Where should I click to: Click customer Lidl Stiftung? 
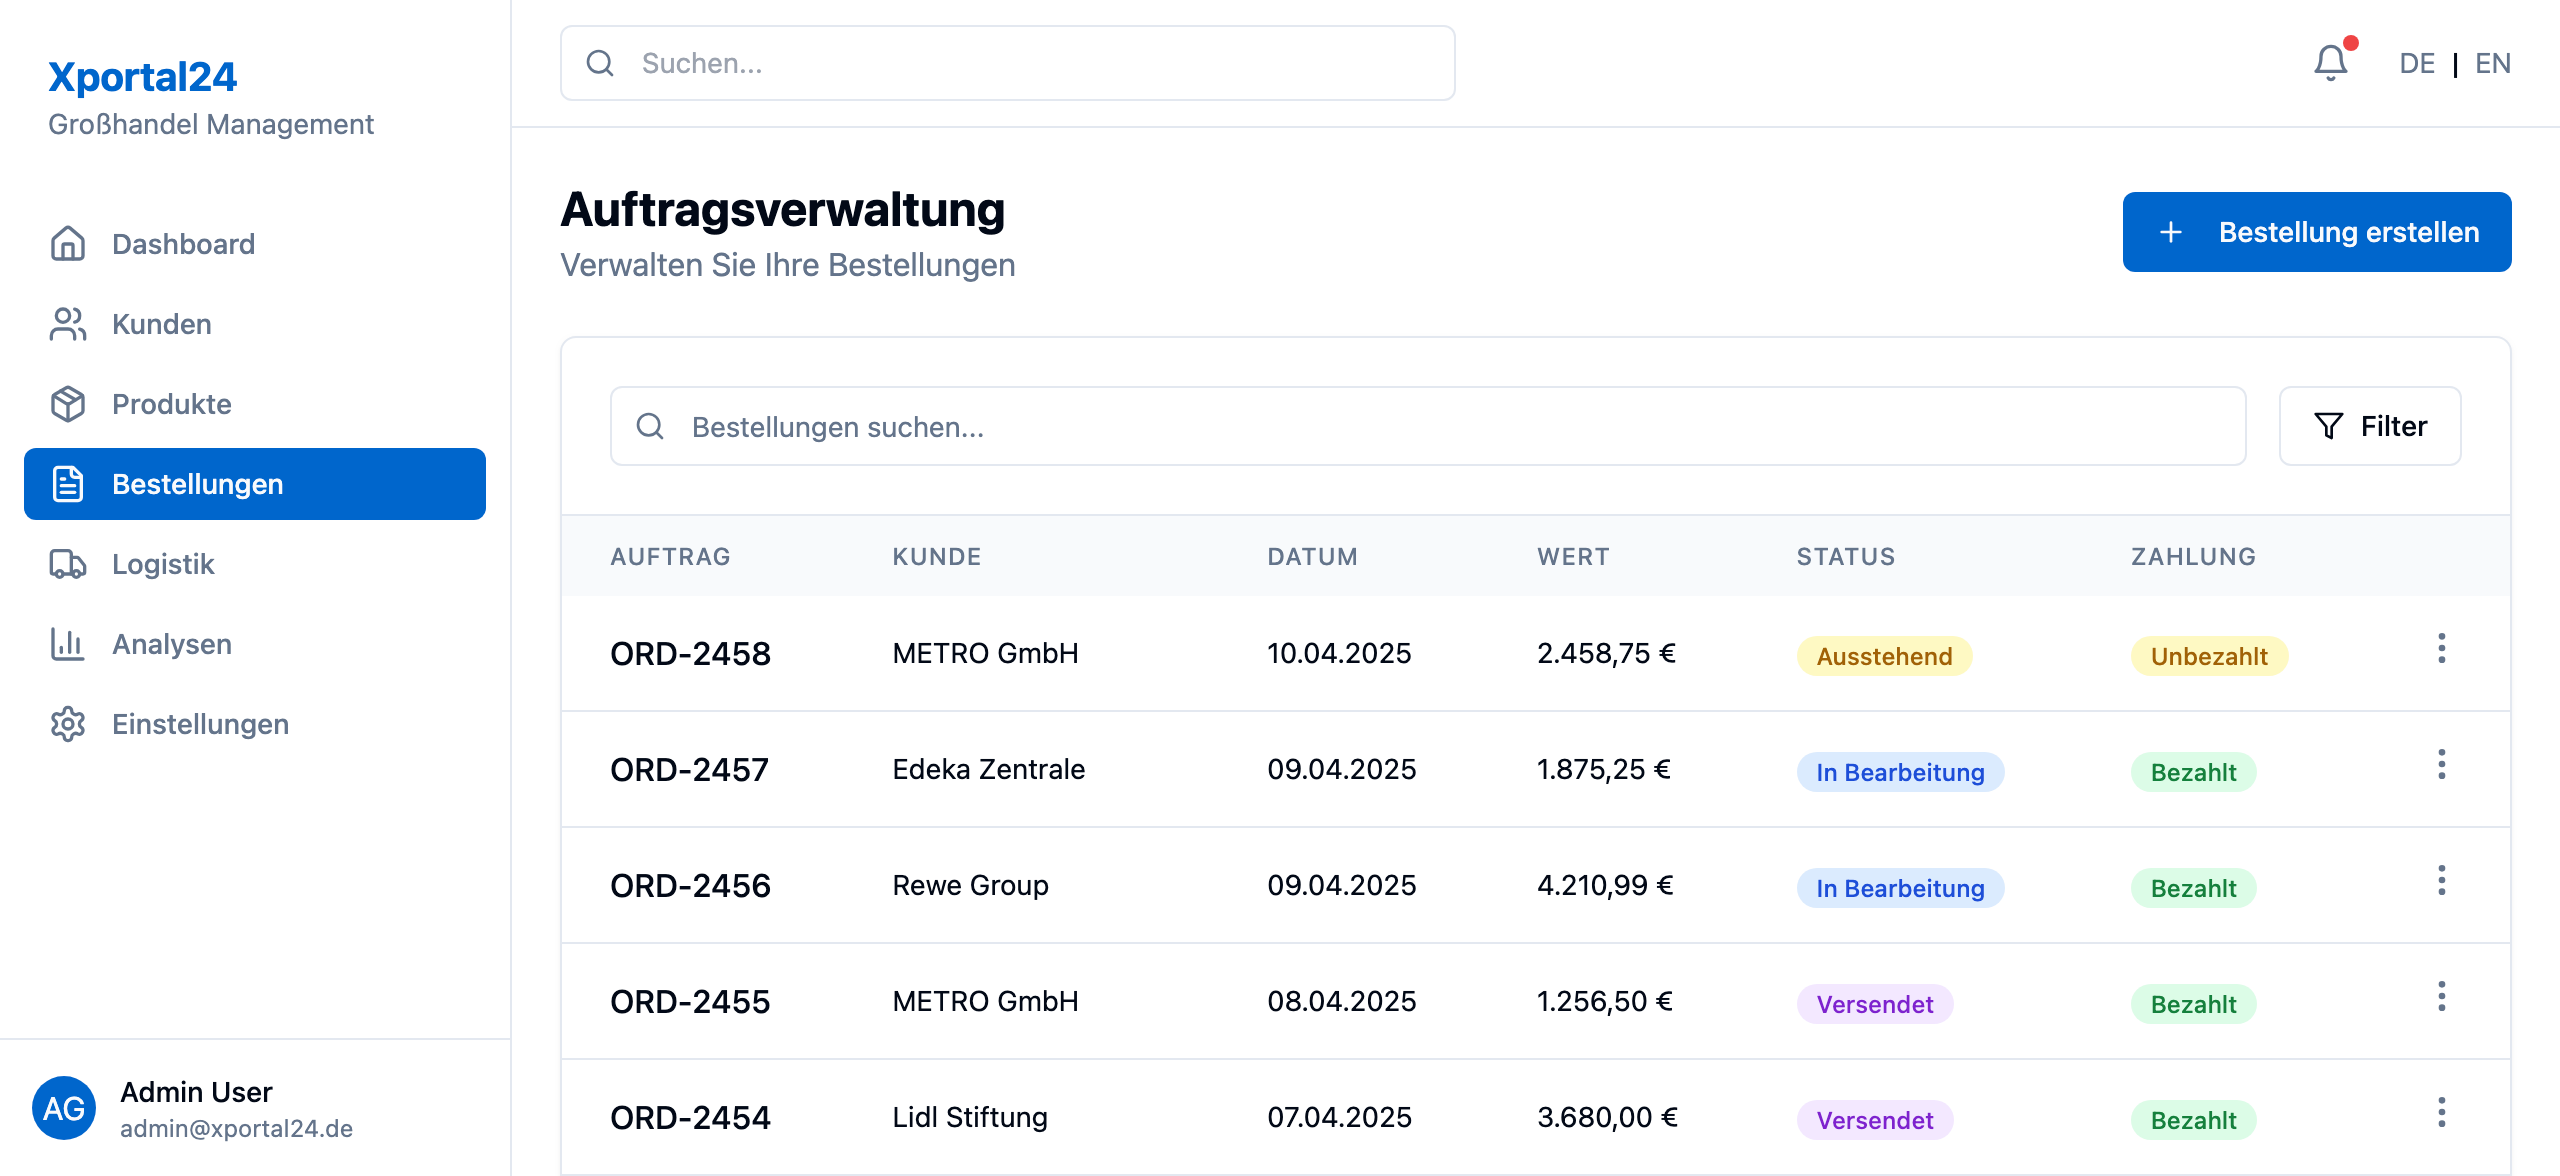click(x=970, y=1117)
